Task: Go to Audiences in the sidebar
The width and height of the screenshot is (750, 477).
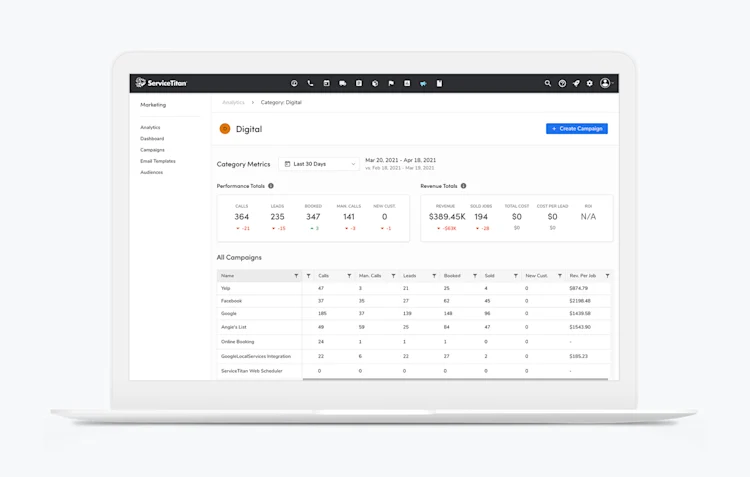Action: pyautogui.click(x=152, y=172)
